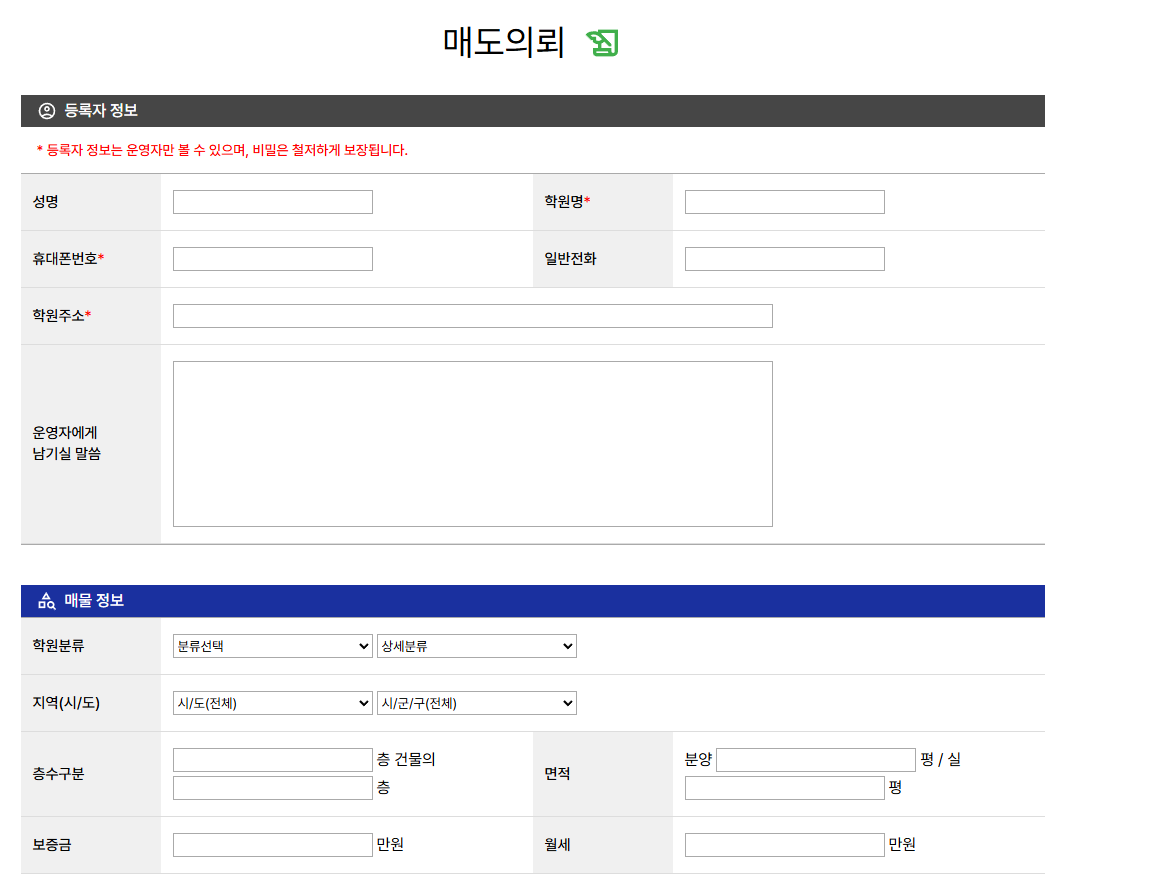1155x874 pixels.
Task: Click the 일반전화 input field
Action: click(x=784, y=259)
